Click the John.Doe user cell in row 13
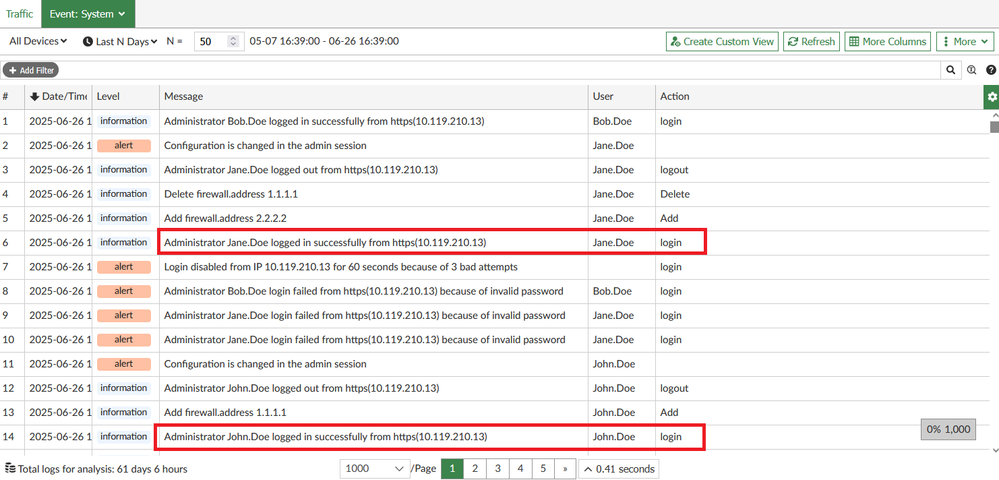This screenshot has width=999, height=480. [x=614, y=412]
